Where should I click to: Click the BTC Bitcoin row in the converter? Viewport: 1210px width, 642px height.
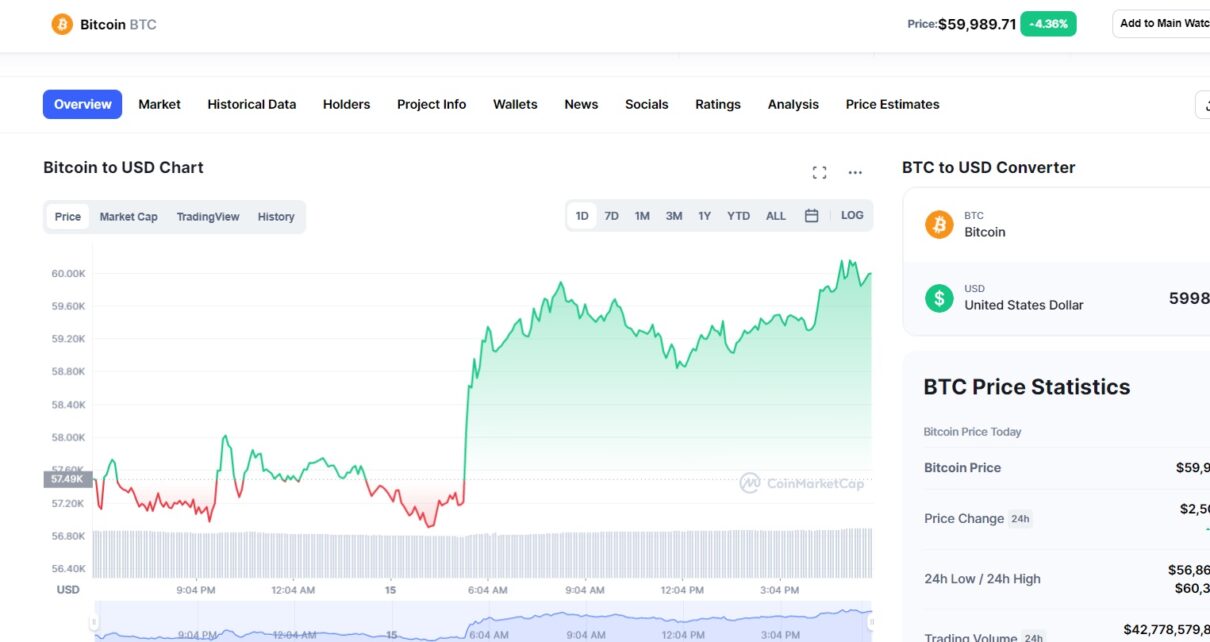click(x=1057, y=225)
